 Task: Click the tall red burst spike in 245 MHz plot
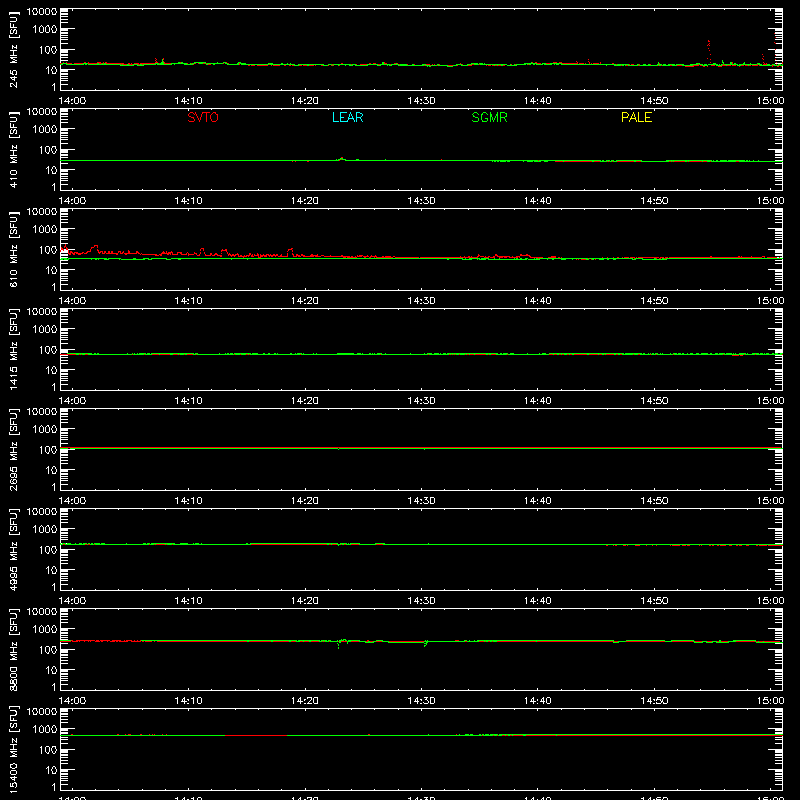coord(709,51)
